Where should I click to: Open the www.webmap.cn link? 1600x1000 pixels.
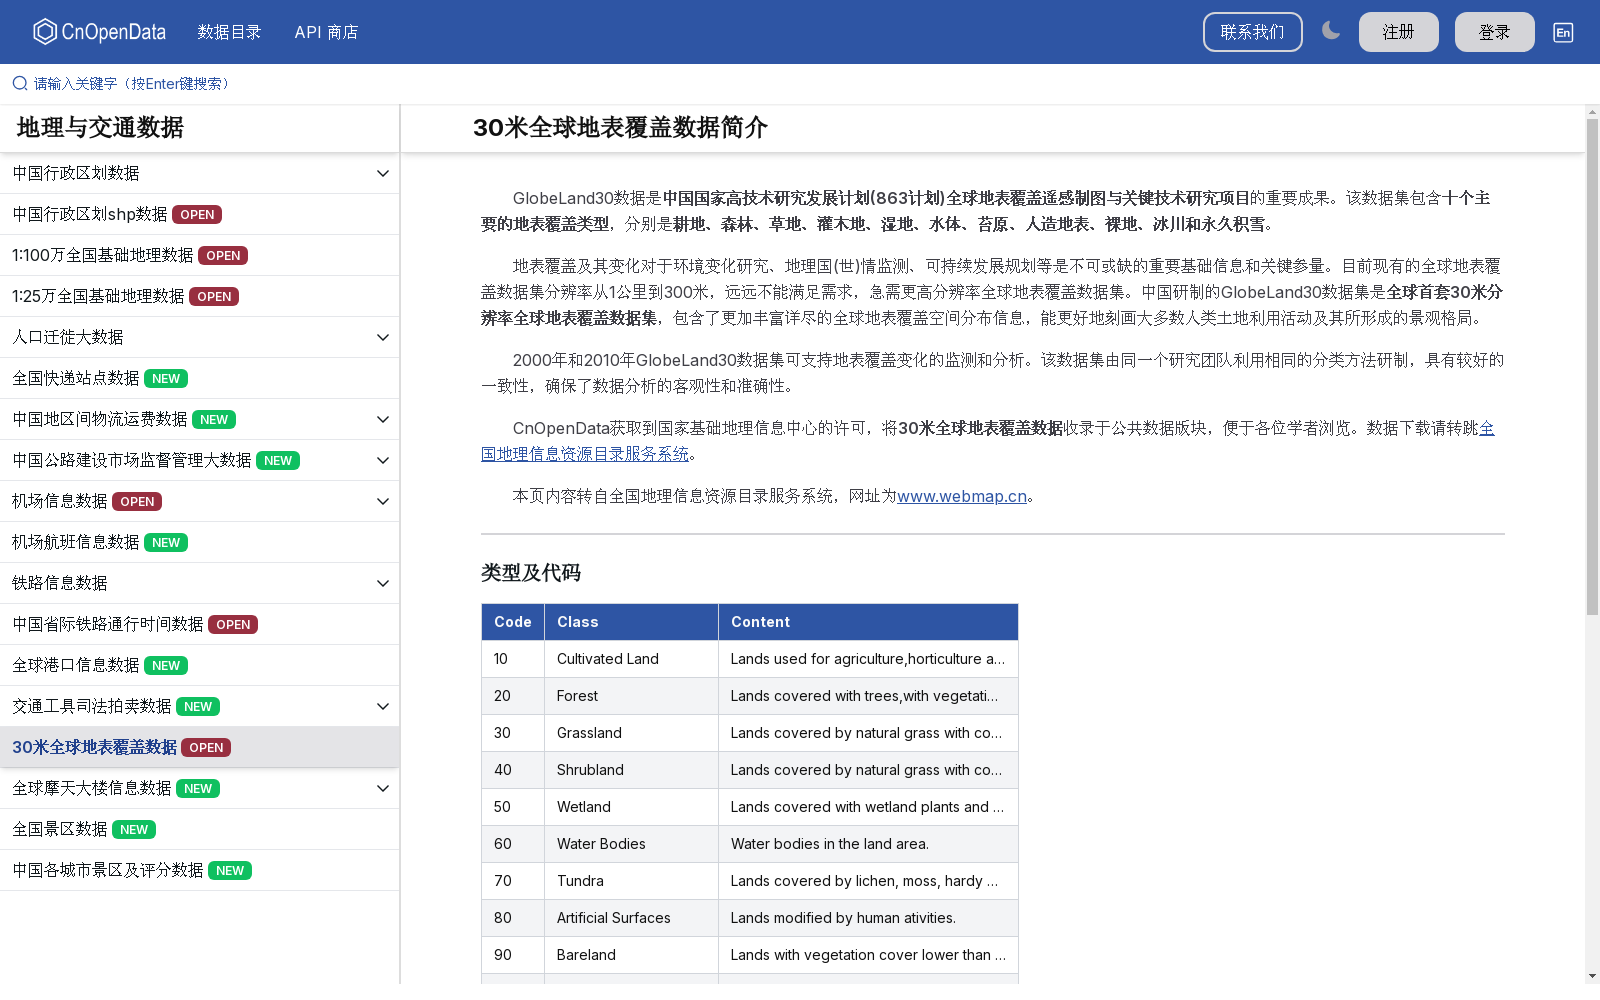point(962,497)
